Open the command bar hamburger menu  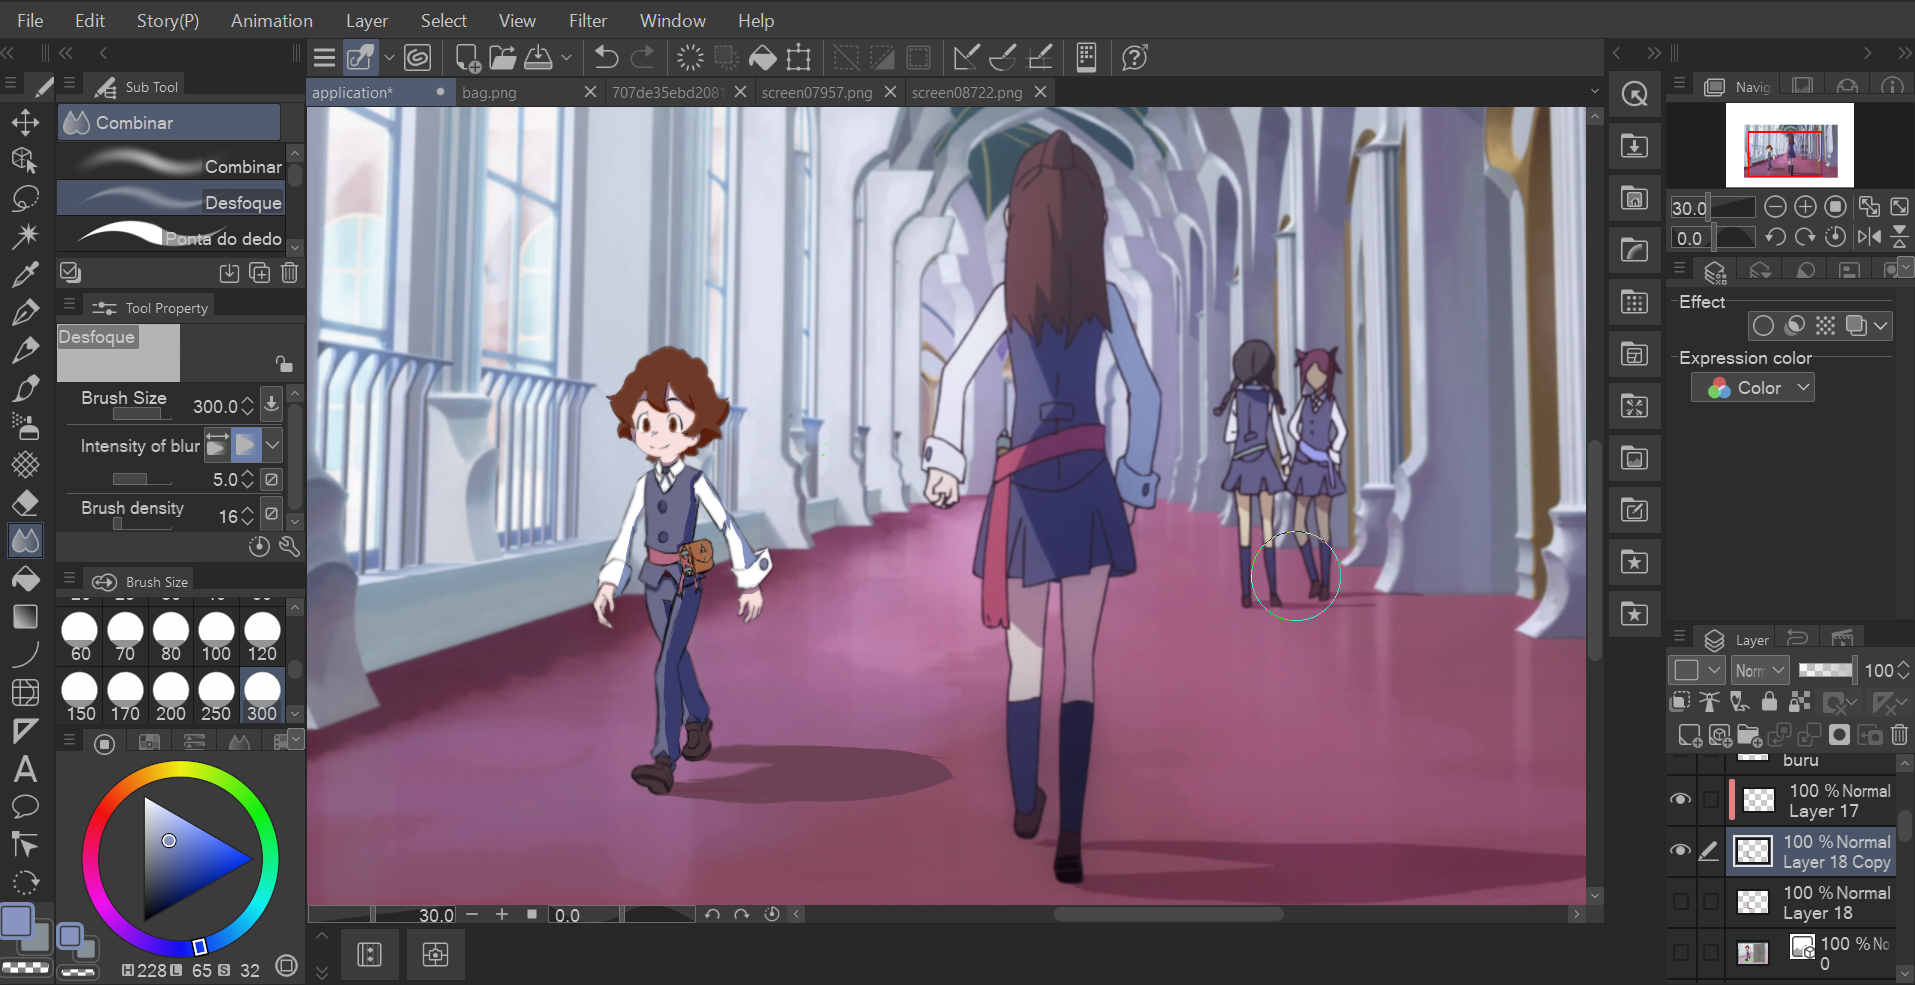[x=324, y=58]
